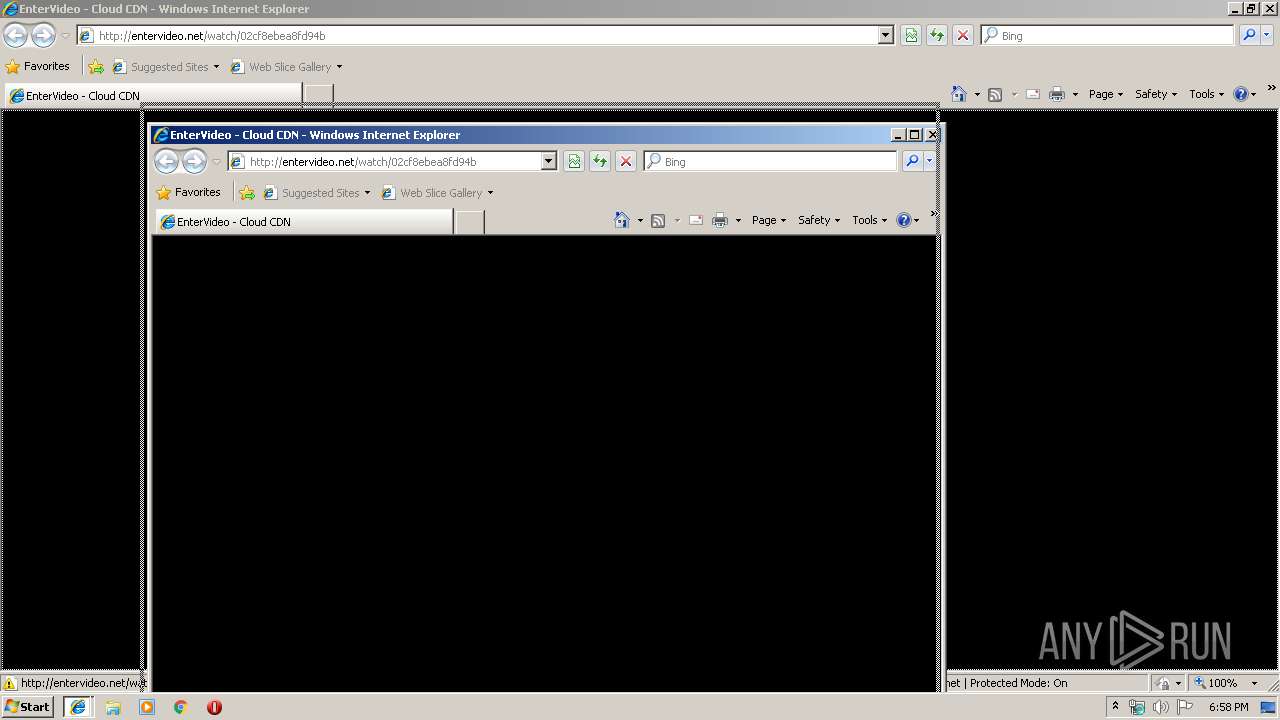The width and height of the screenshot is (1280, 720).
Task: Click Feeds icon in outer IE command bar
Action: tap(995, 94)
